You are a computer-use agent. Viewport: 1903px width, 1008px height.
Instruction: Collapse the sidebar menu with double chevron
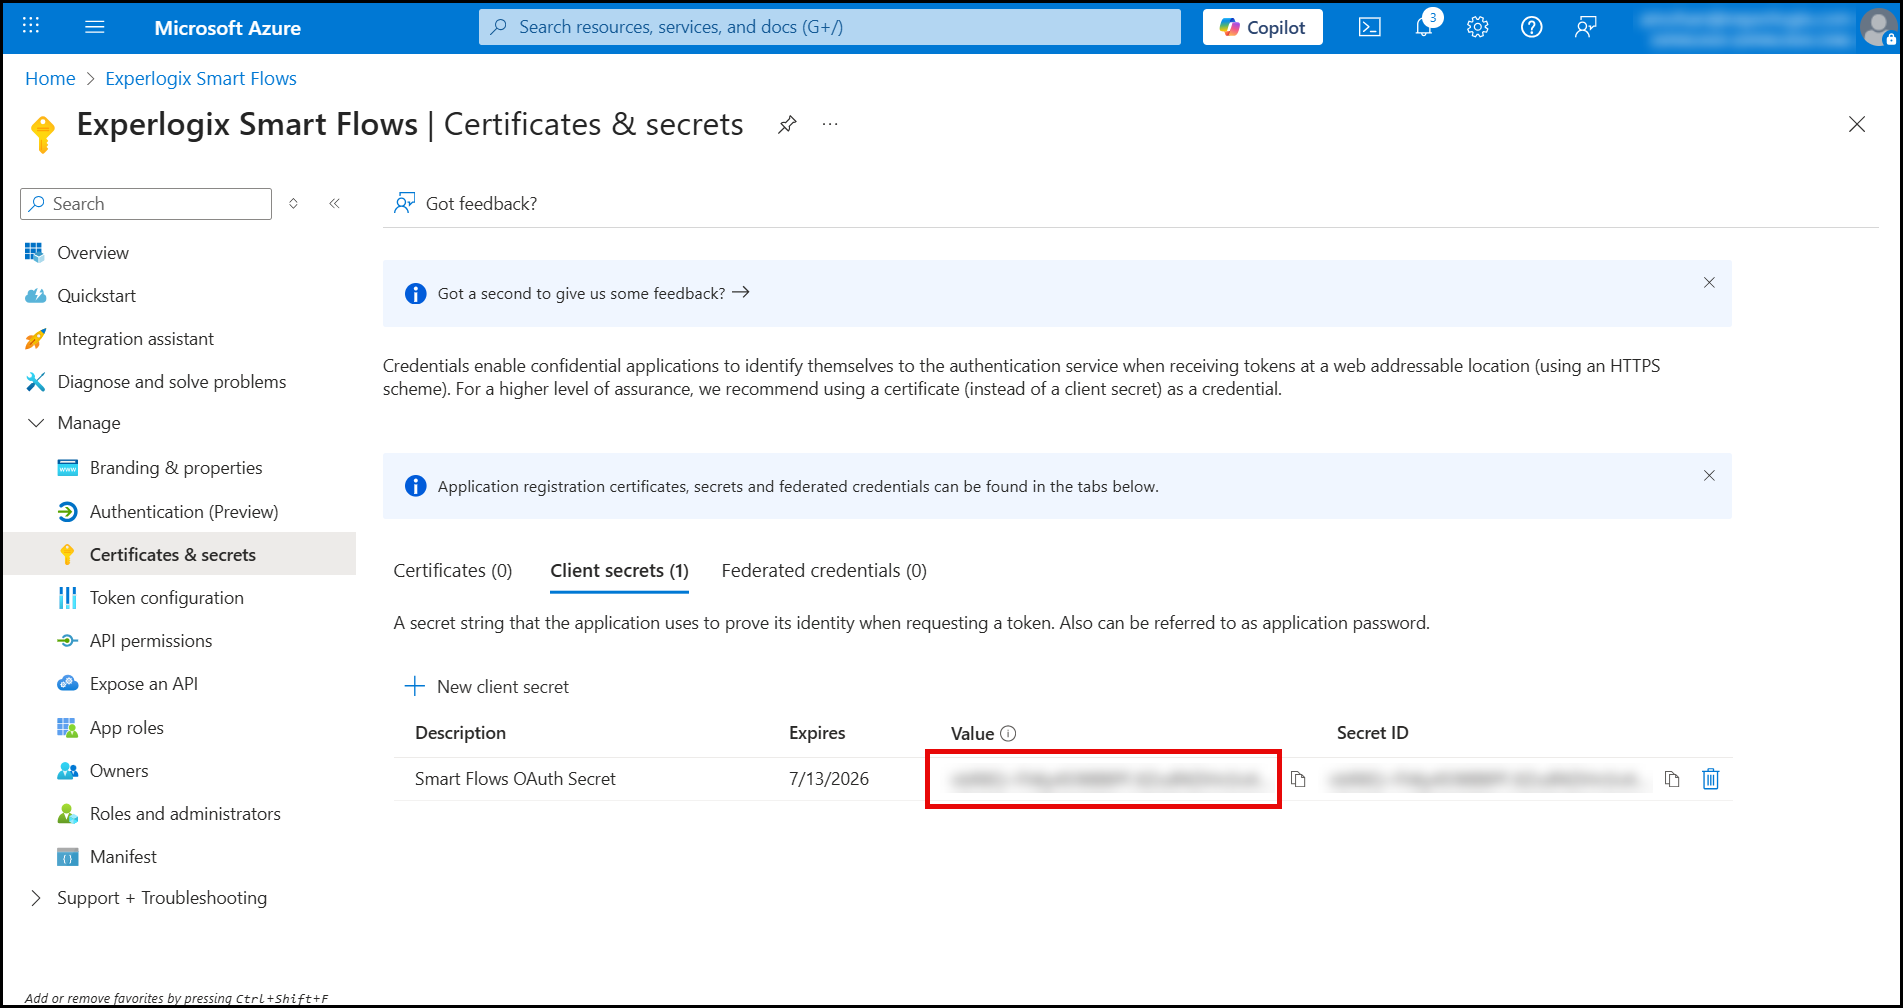pyautogui.click(x=334, y=203)
